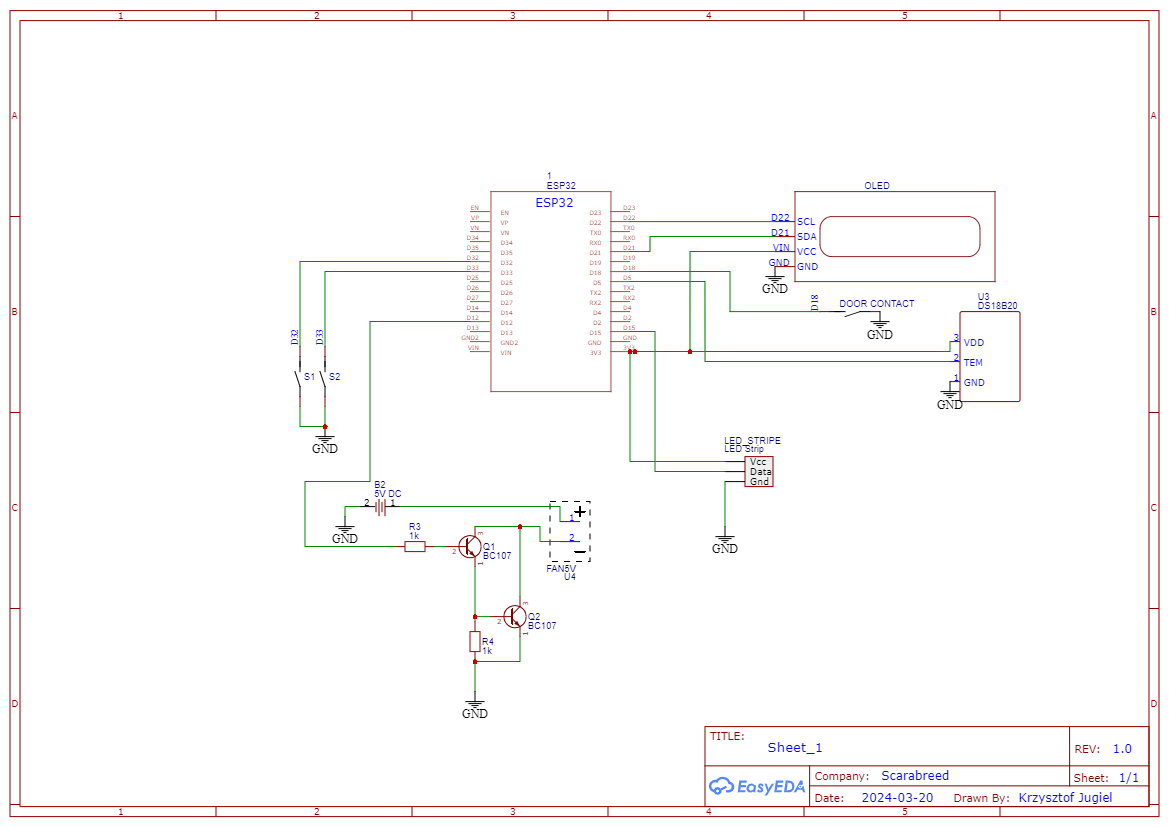Click the Krzysztof Jugiel drawn-by name

click(1064, 798)
